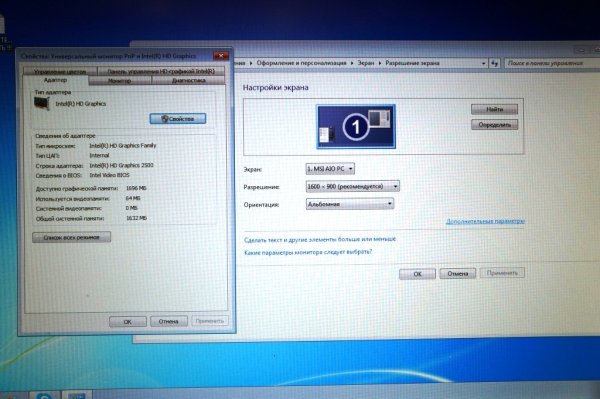Image resolution: width=600 pixels, height=399 pixels.
Task: Click OK in the screen resolution window
Action: click(417, 274)
